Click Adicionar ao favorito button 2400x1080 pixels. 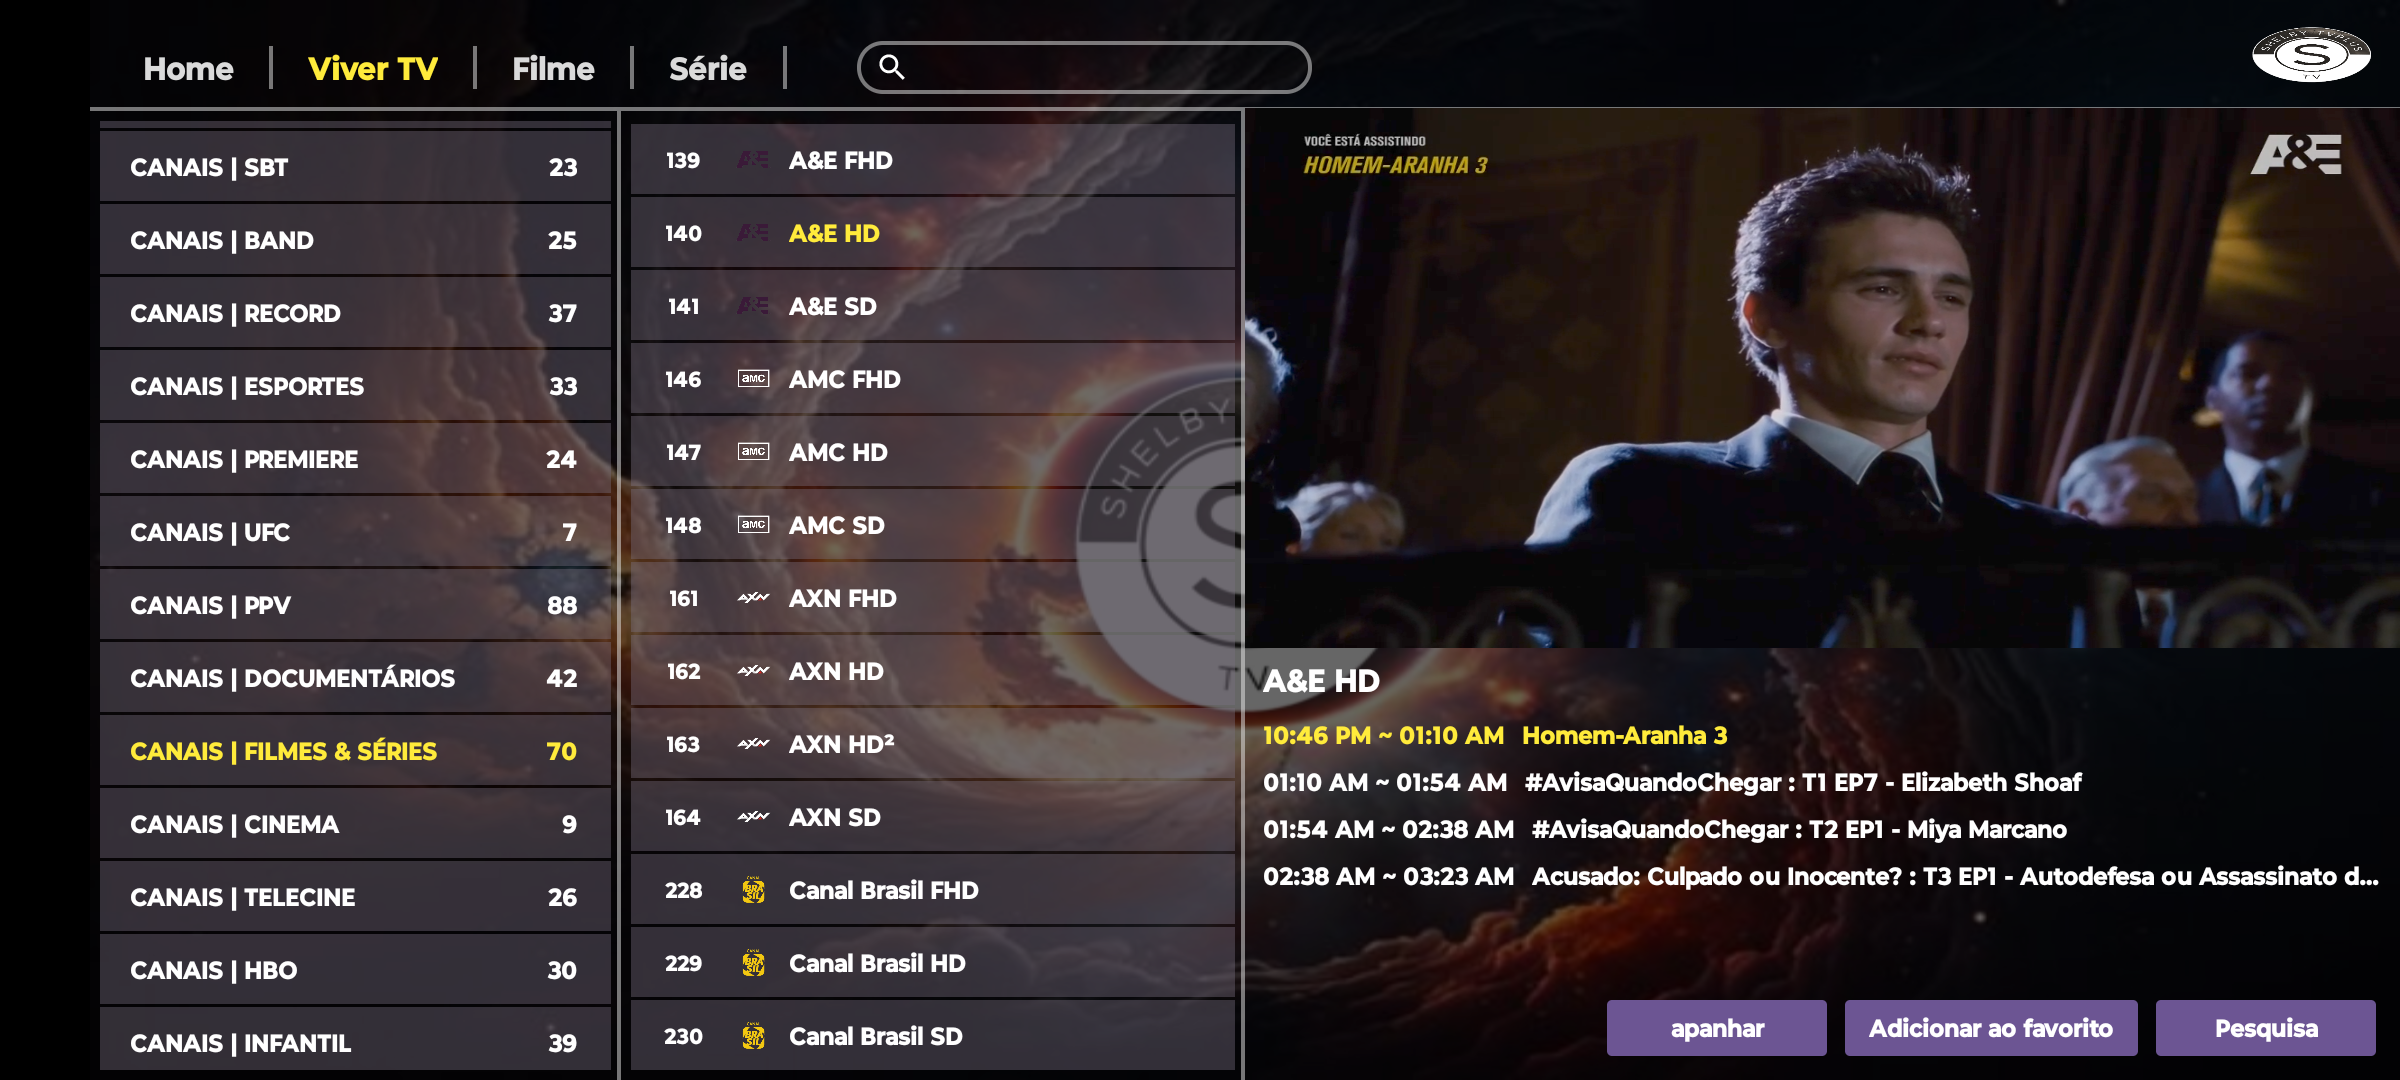[1990, 1028]
